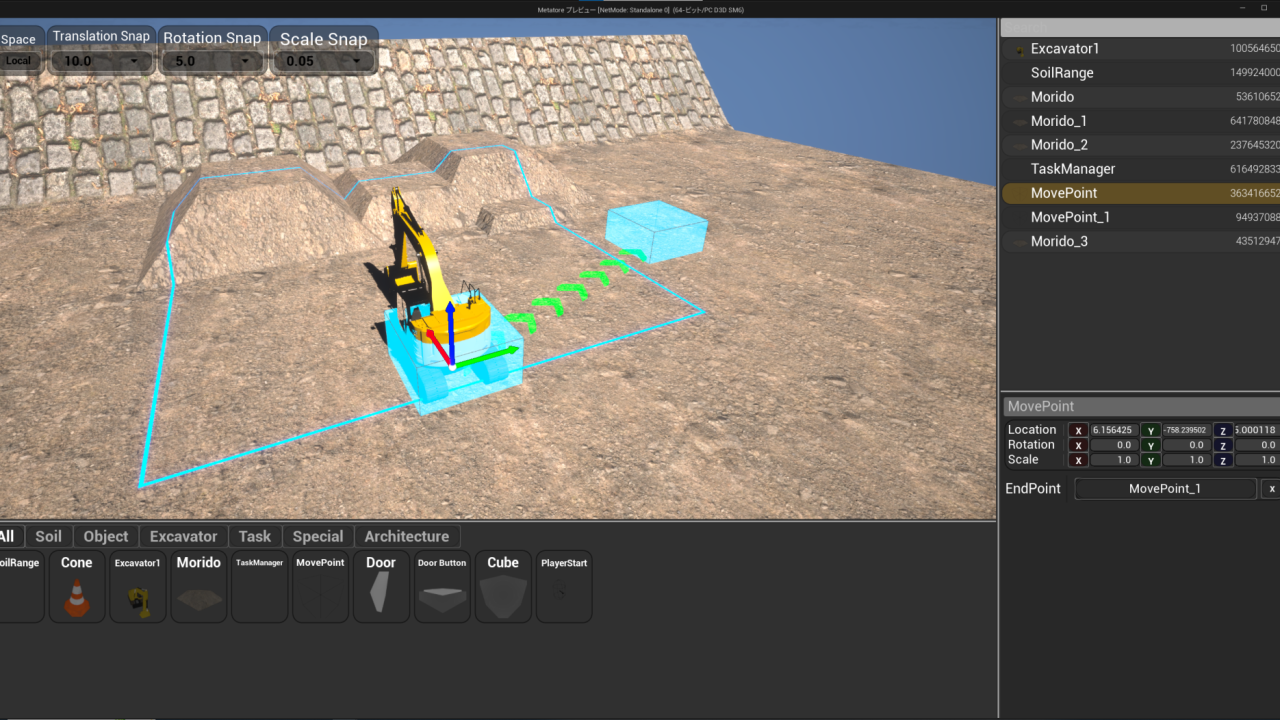This screenshot has width=1280, height=720.
Task: Select the Cube asset tile
Action: tap(503, 587)
